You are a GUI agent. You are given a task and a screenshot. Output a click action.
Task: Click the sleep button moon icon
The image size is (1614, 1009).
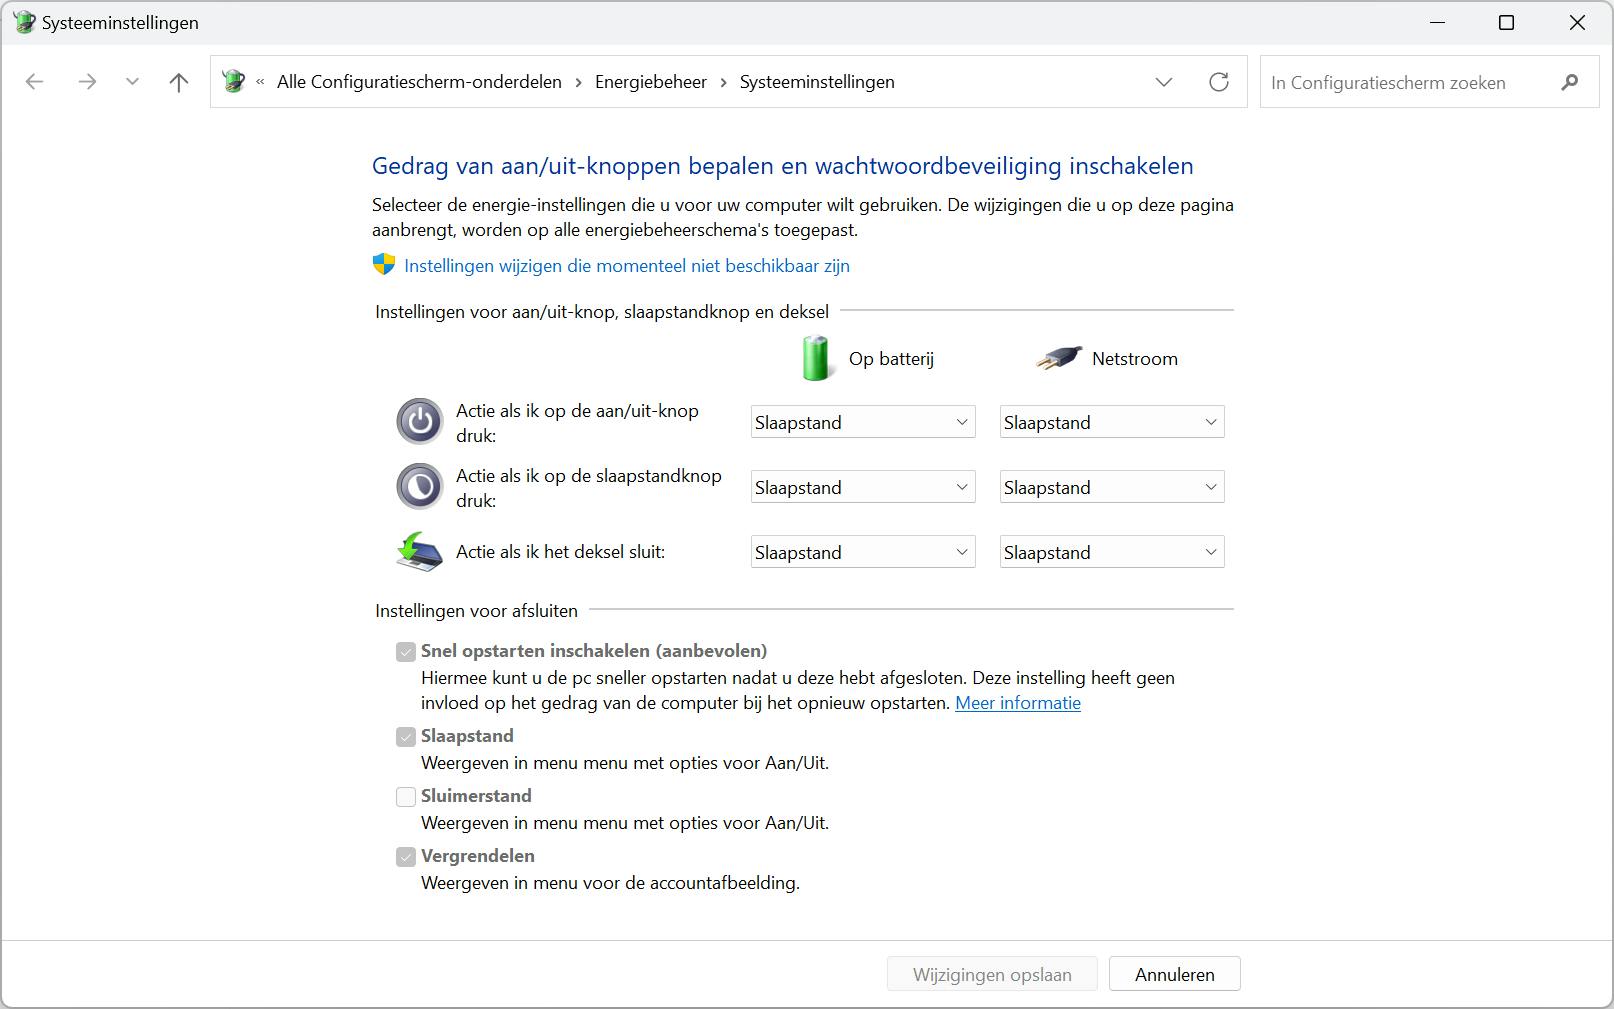click(419, 487)
